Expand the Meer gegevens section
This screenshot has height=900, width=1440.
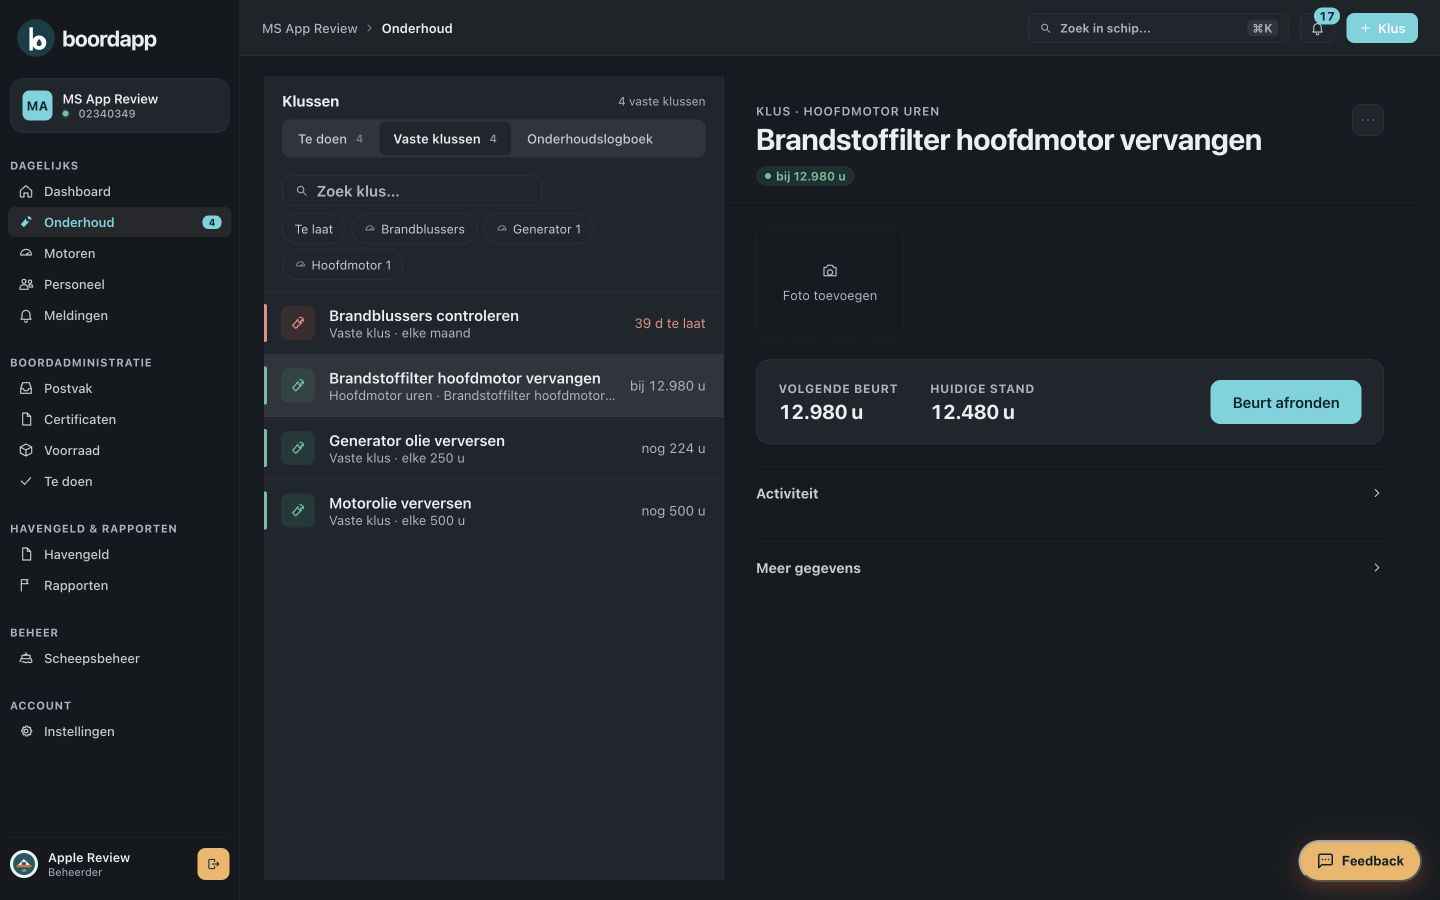pos(1069,568)
